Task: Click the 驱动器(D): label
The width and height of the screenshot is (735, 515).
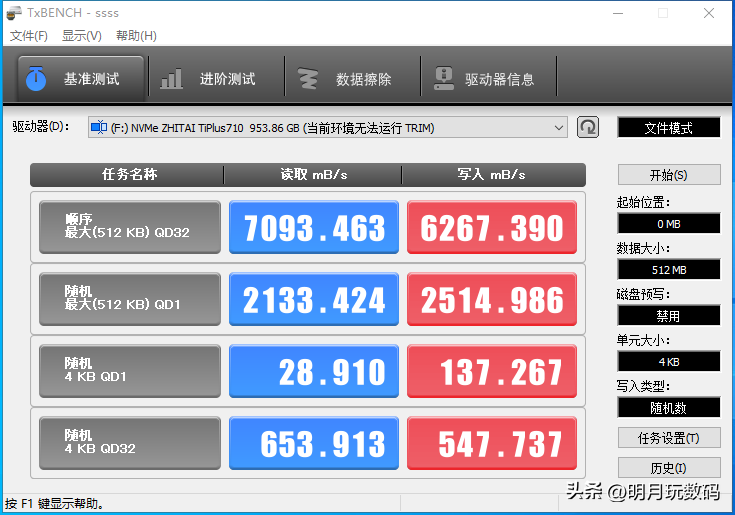Action: [41, 127]
